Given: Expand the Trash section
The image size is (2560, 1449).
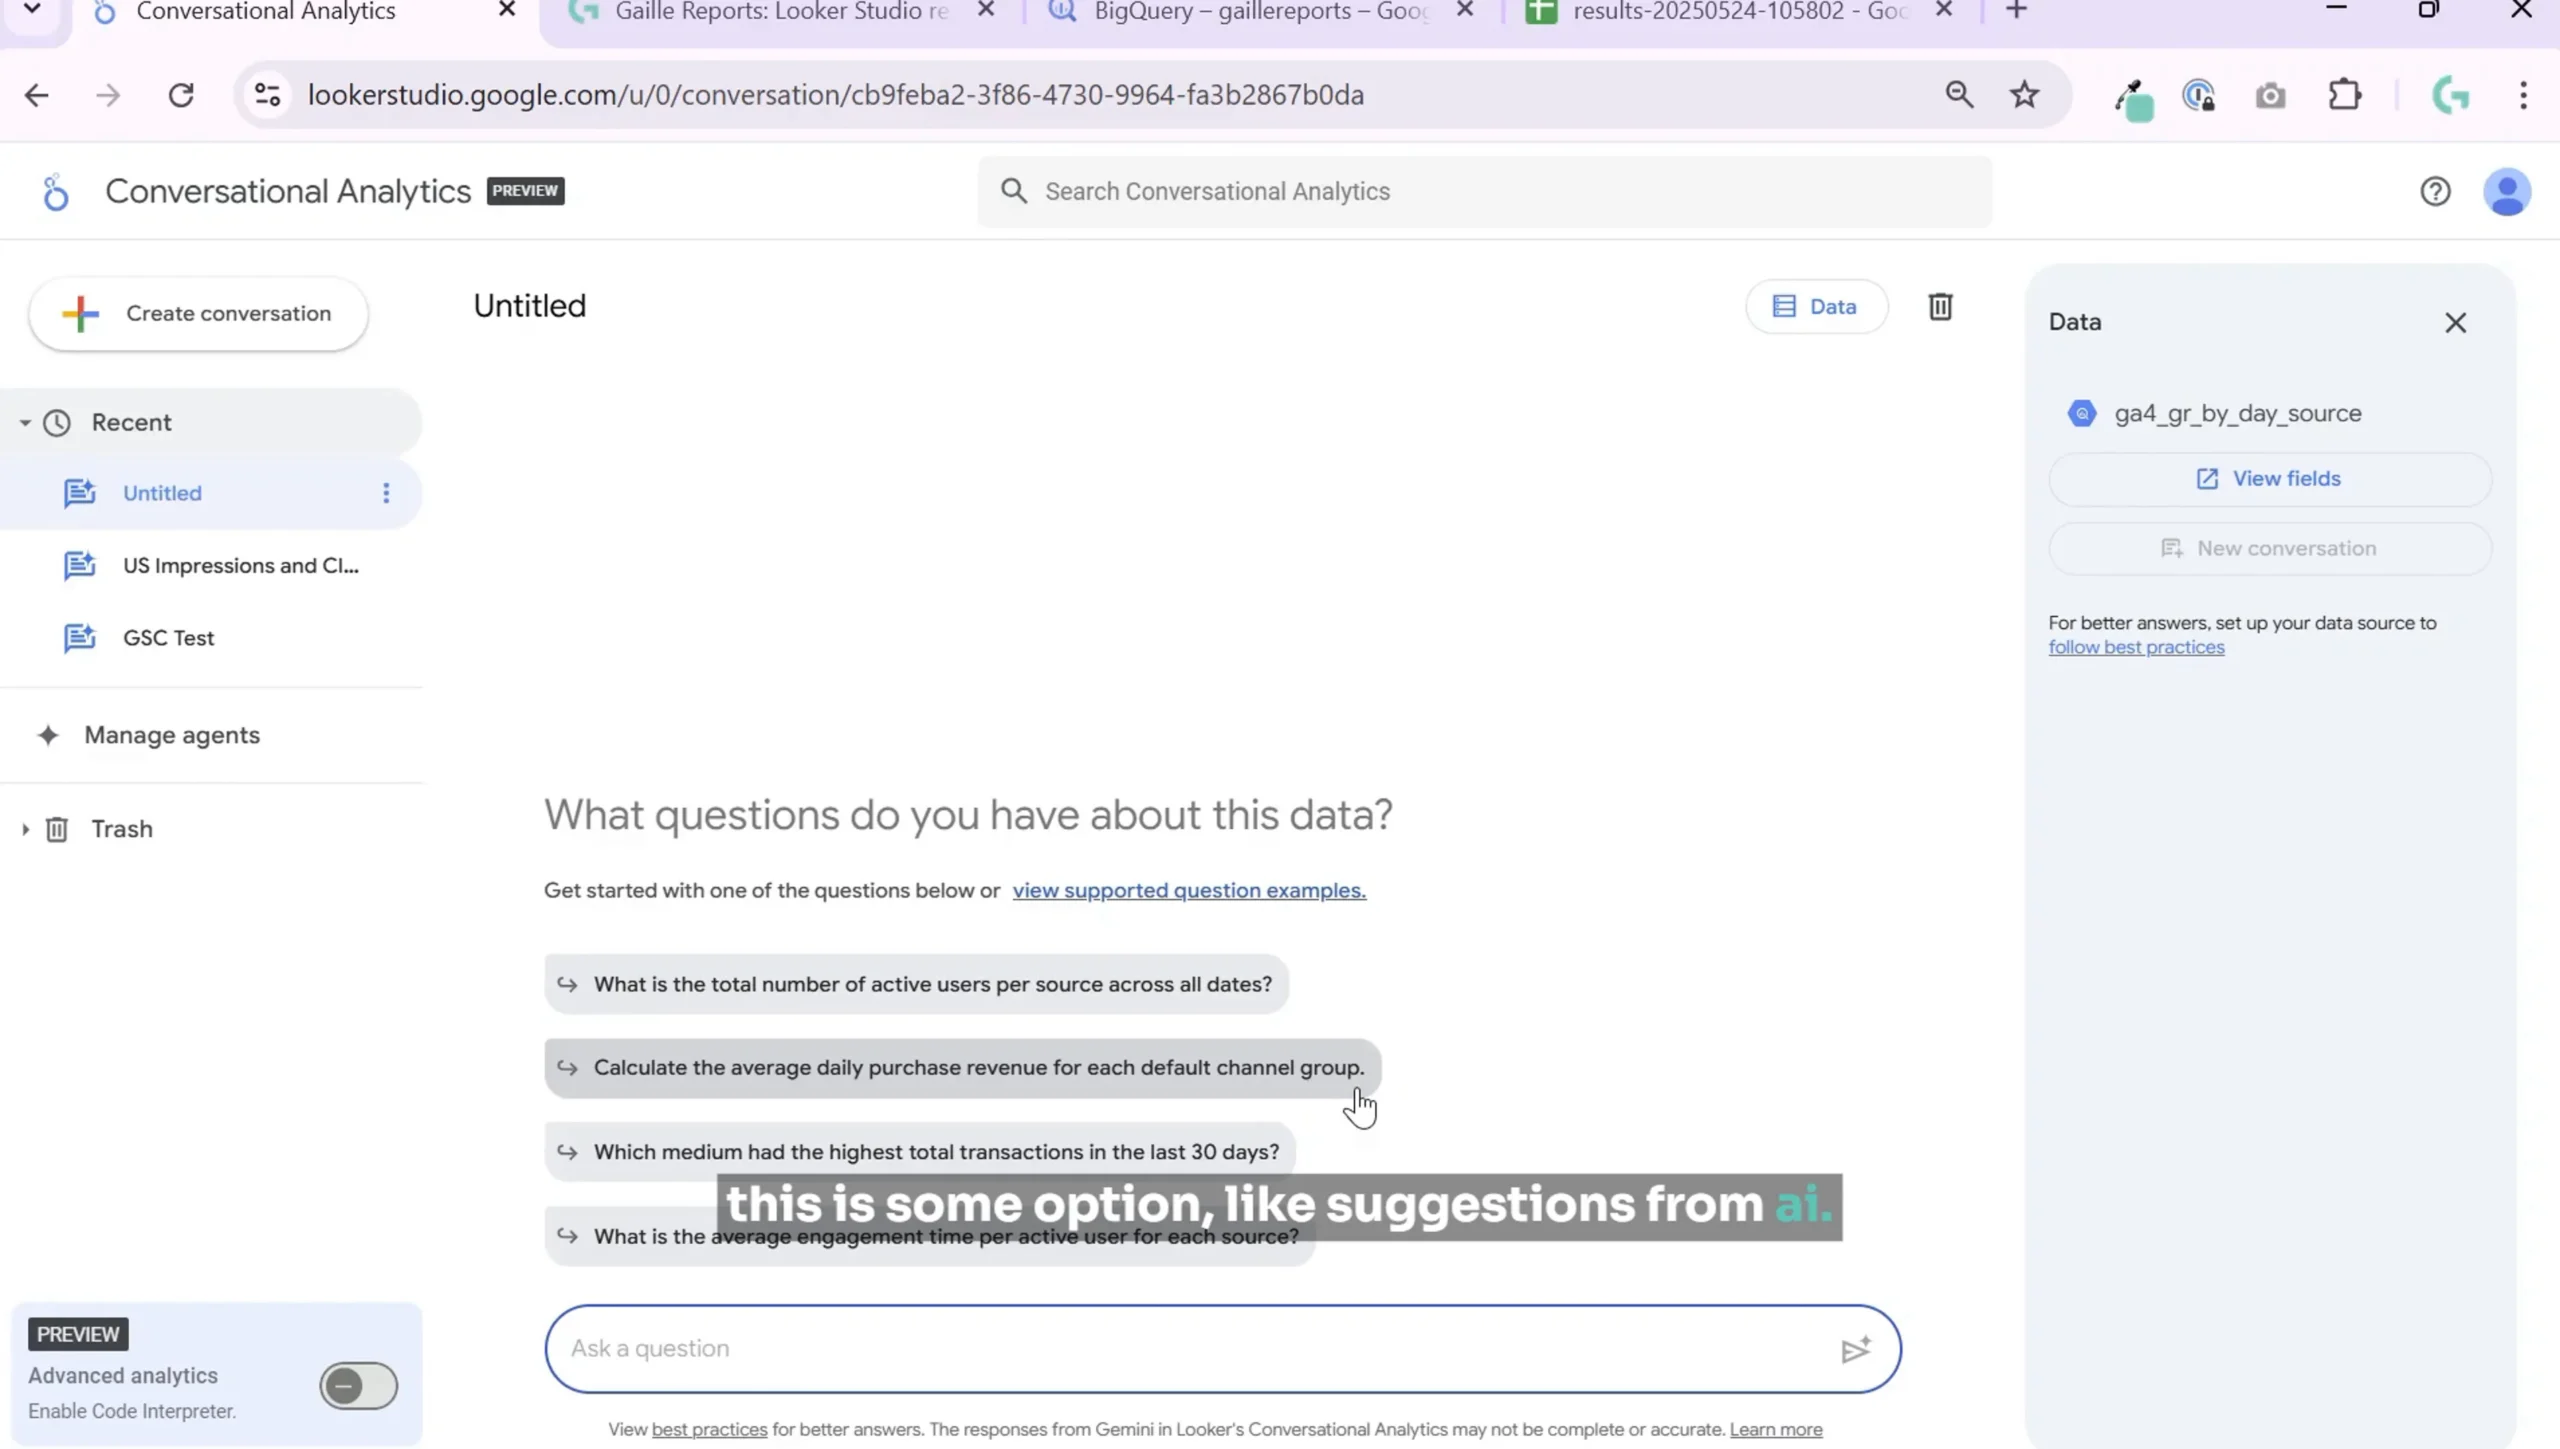Looking at the screenshot, I should (x=25, y=829).
